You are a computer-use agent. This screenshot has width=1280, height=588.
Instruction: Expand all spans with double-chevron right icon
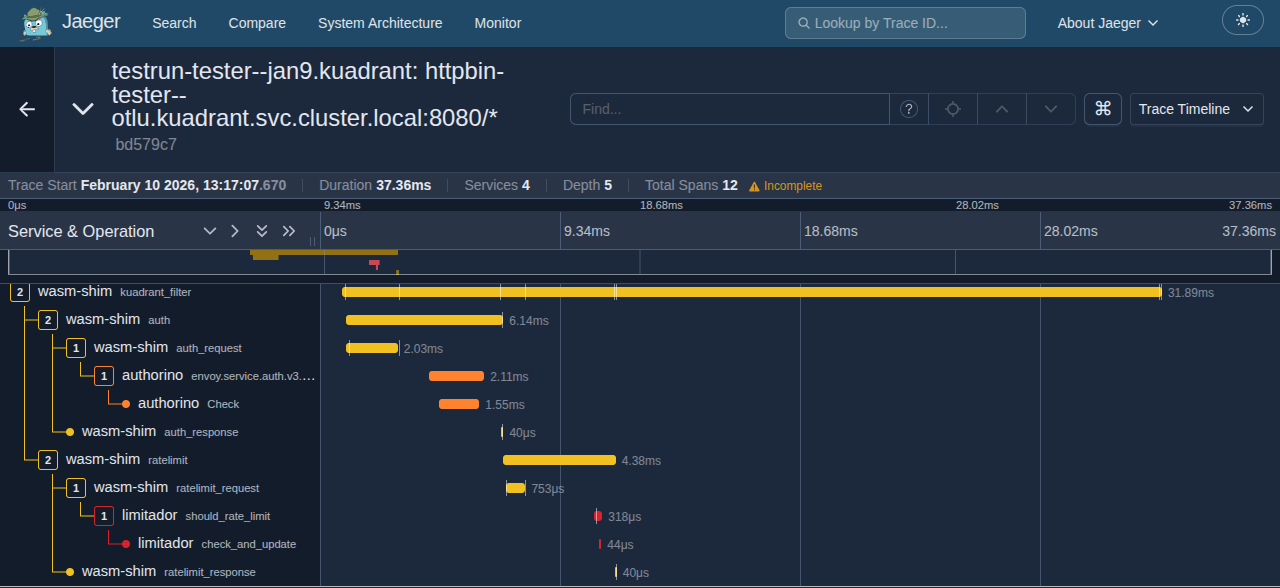click(289, 231)
